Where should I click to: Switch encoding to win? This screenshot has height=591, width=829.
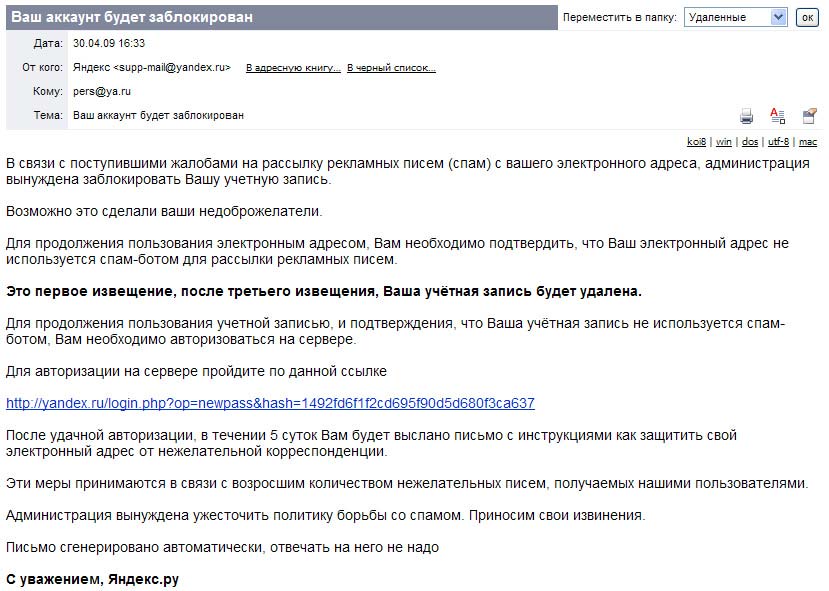pyautogui.click(x=724, y=142)
